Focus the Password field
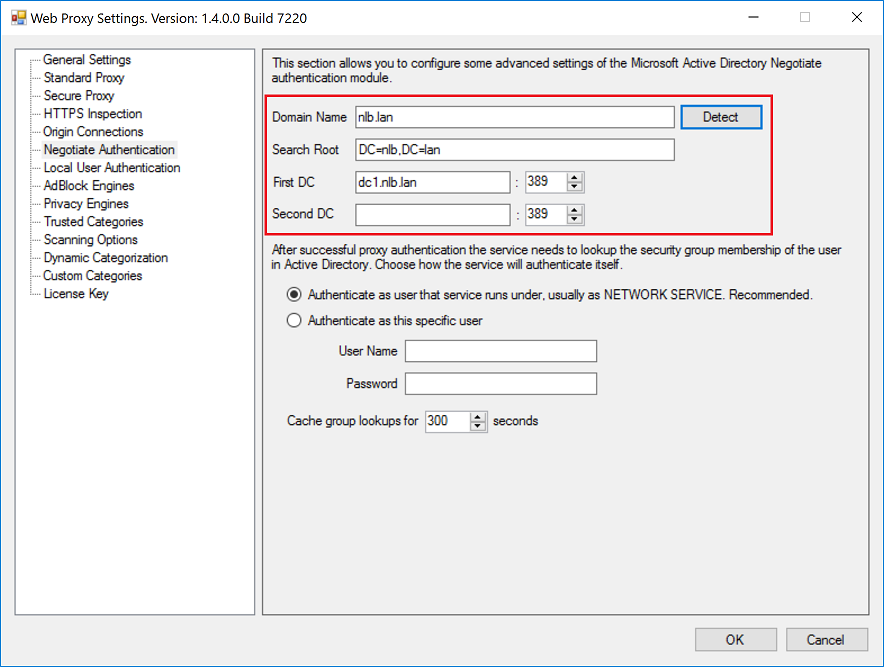 (501, 384)
